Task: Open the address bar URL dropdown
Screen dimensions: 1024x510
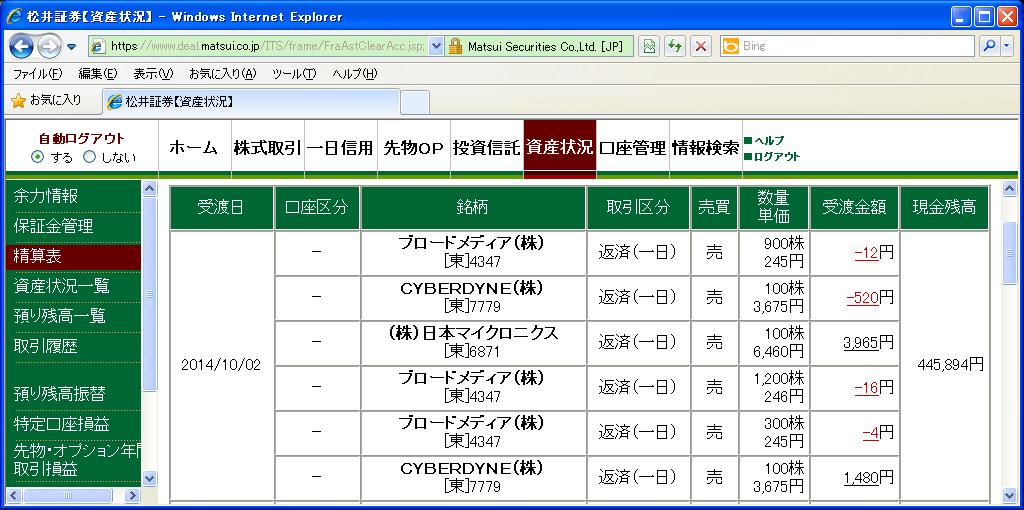Action: click(437, 46)
